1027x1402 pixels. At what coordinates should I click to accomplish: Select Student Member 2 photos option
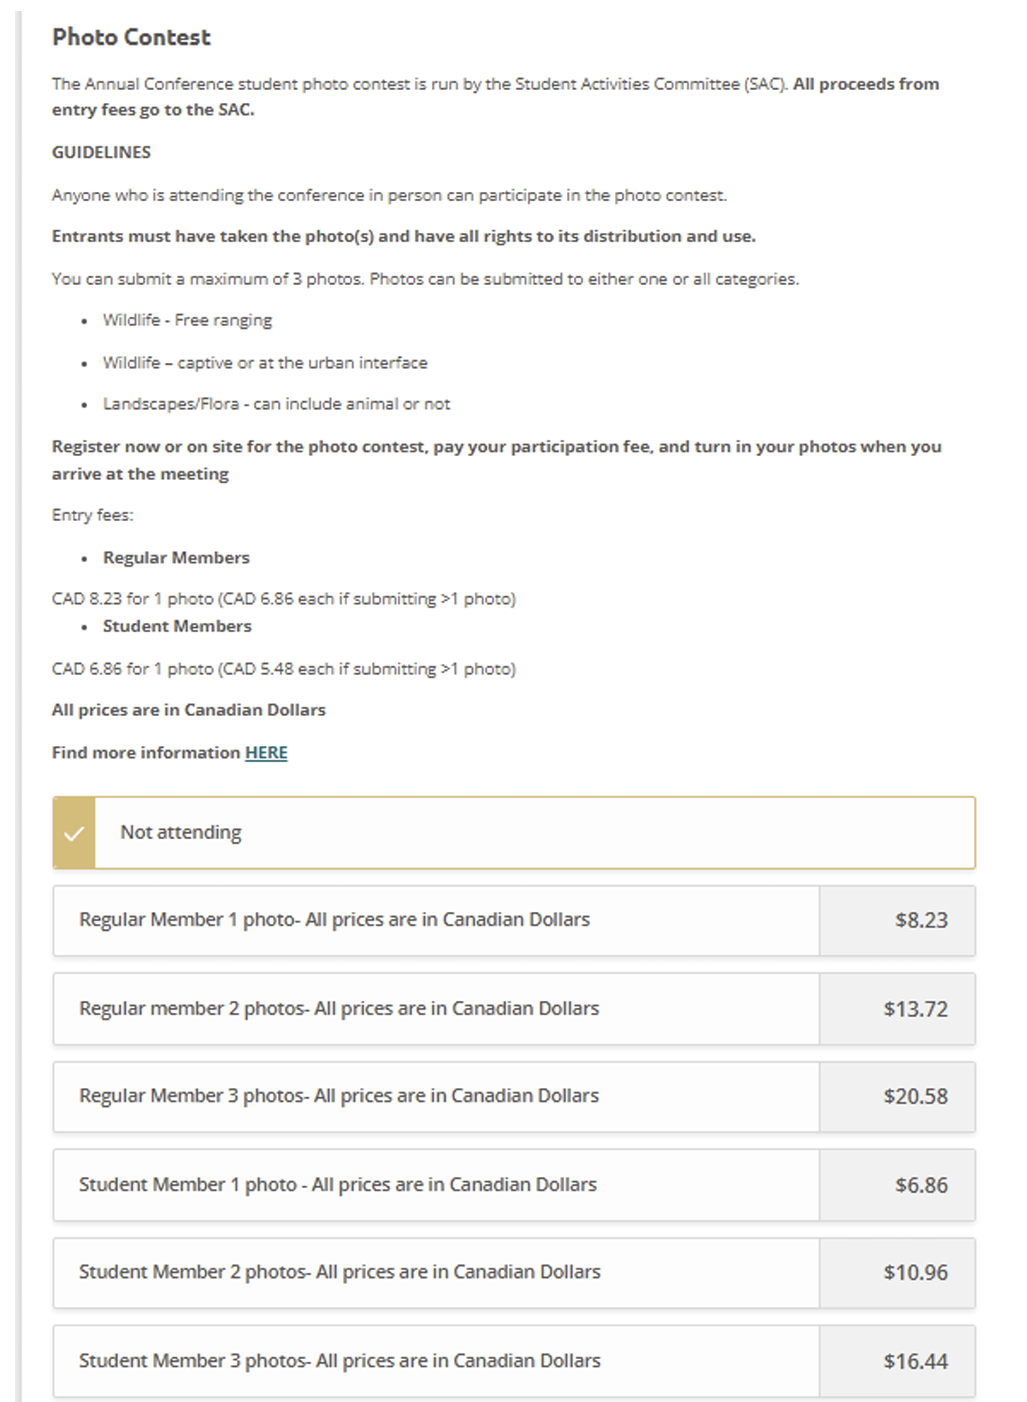340,1272
